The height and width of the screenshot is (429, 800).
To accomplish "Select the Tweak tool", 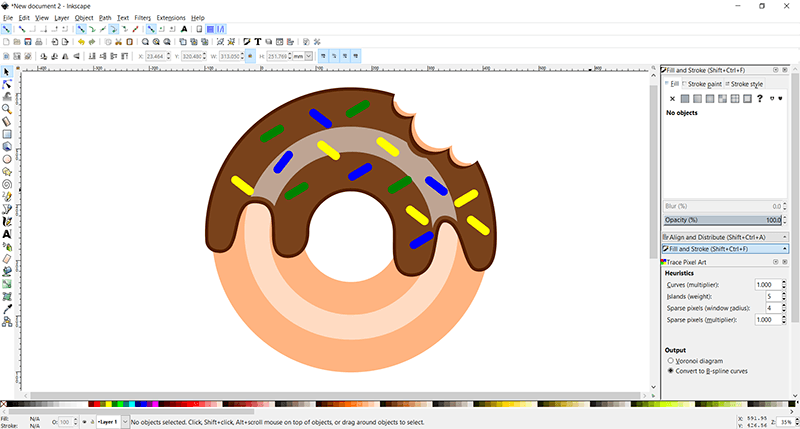I will pyautogui.click(x=7, y=96).
